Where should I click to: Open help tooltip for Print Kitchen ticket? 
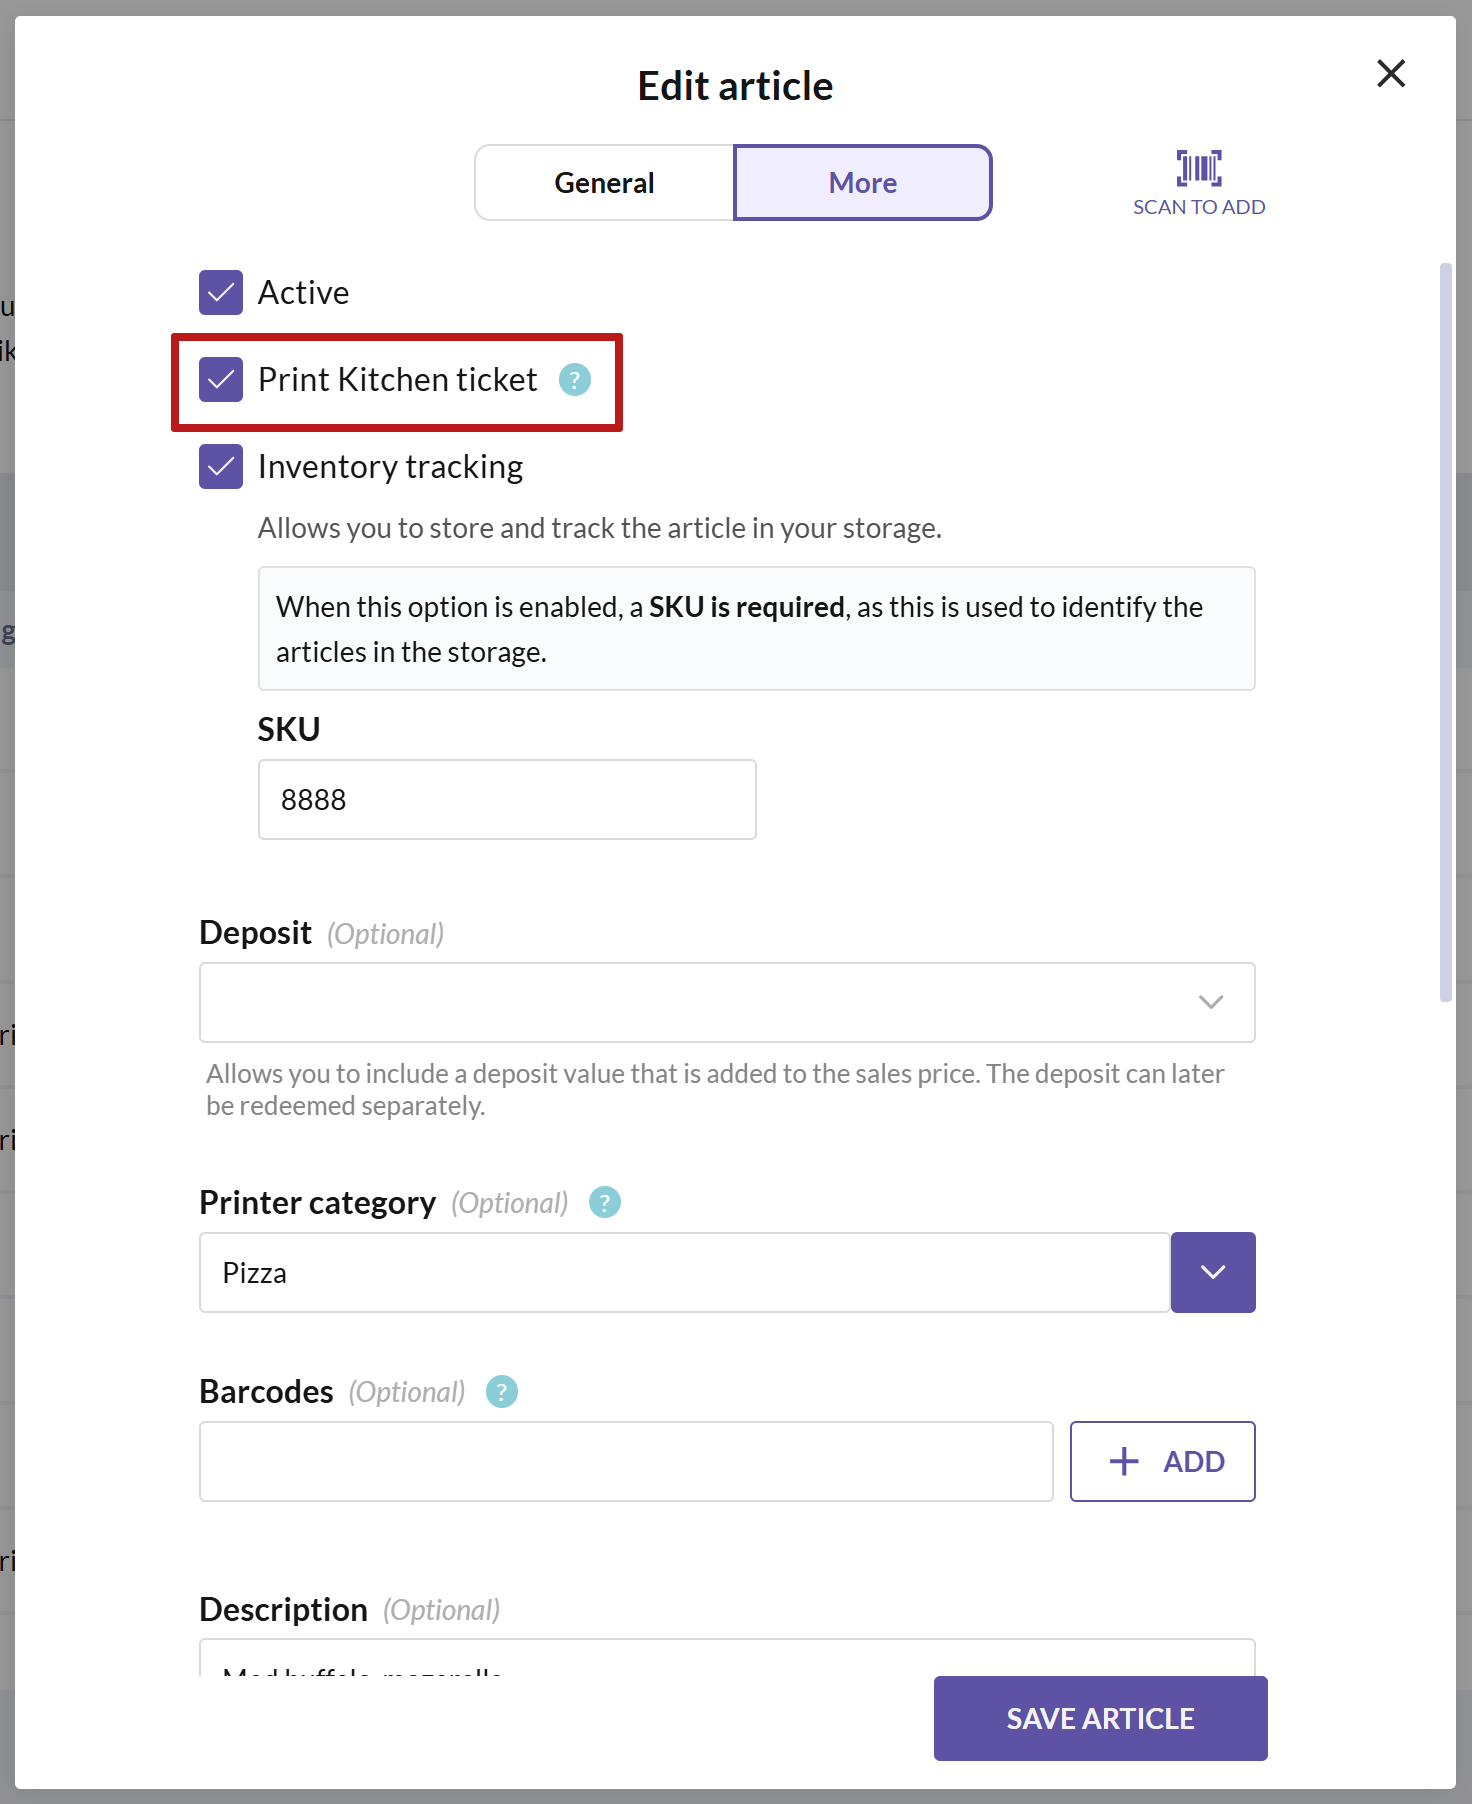tap(575, 380)
